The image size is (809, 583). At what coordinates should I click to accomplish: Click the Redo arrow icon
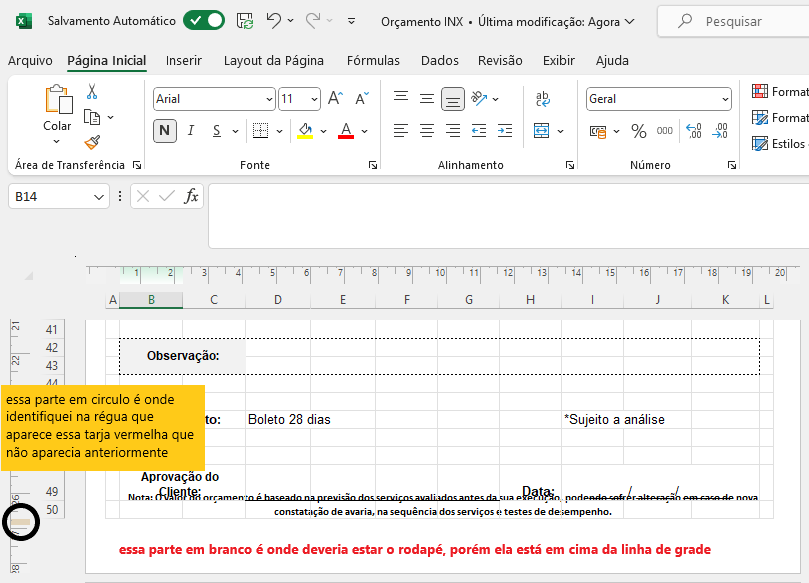[x=313, y=21]
